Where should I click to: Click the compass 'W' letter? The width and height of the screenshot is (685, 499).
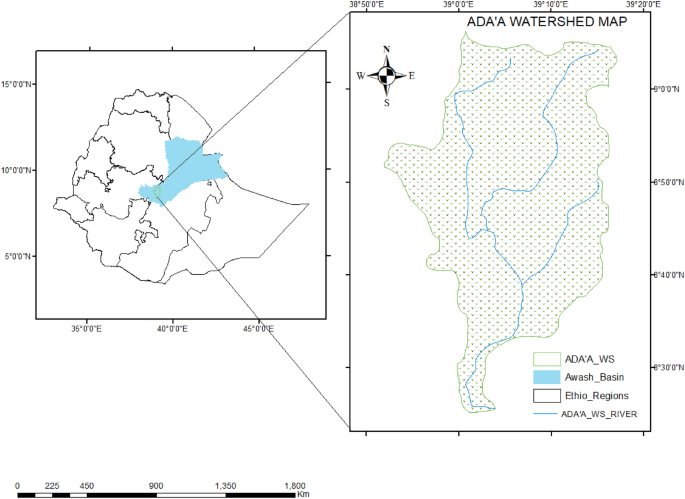point(360,76)
